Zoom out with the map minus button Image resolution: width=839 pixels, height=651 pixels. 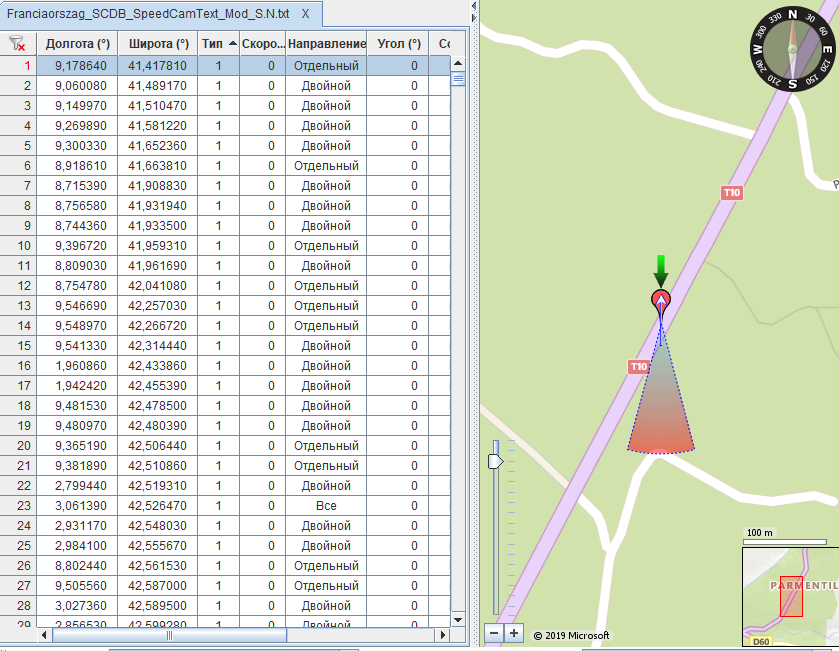[x=494, y=633]
